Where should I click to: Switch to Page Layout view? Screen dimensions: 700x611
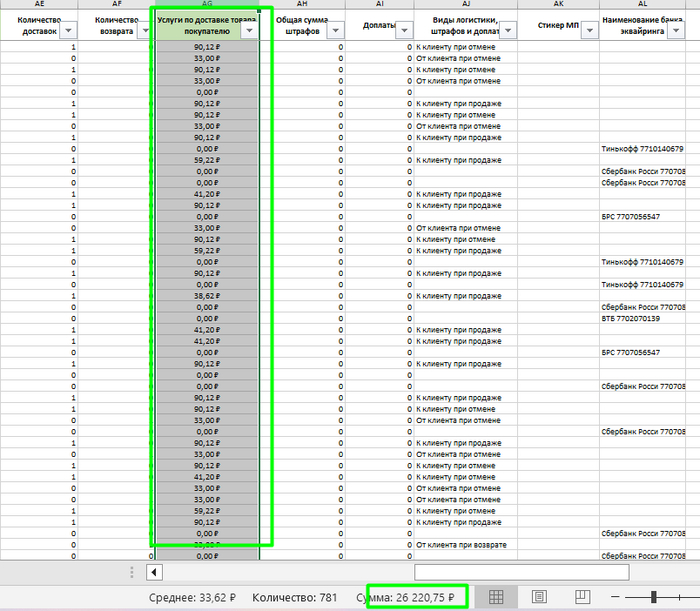tap(538, 597)
